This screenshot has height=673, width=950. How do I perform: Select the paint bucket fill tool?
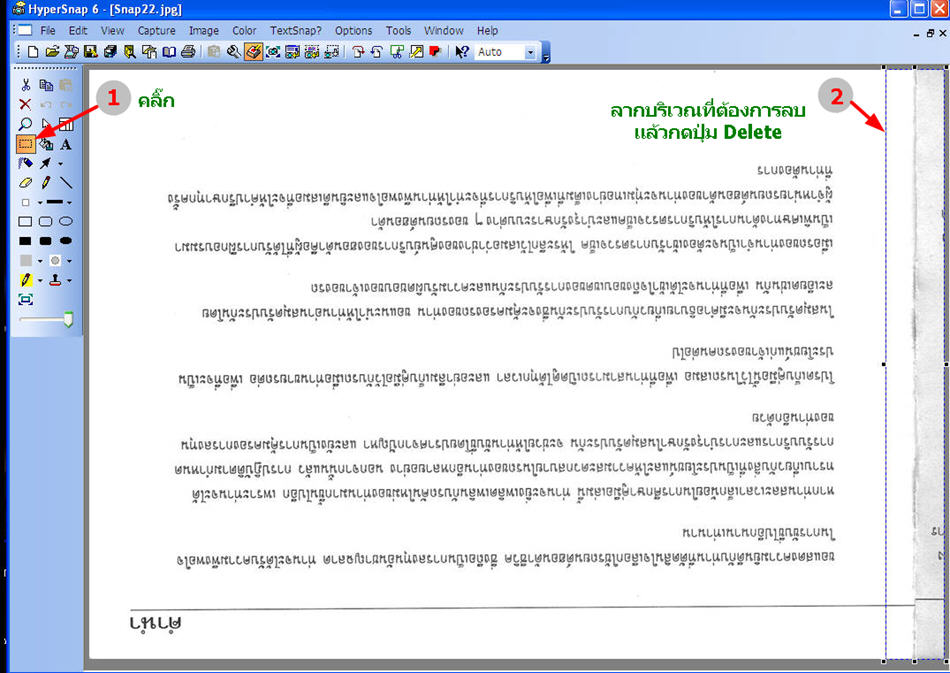tap(46, 144)
